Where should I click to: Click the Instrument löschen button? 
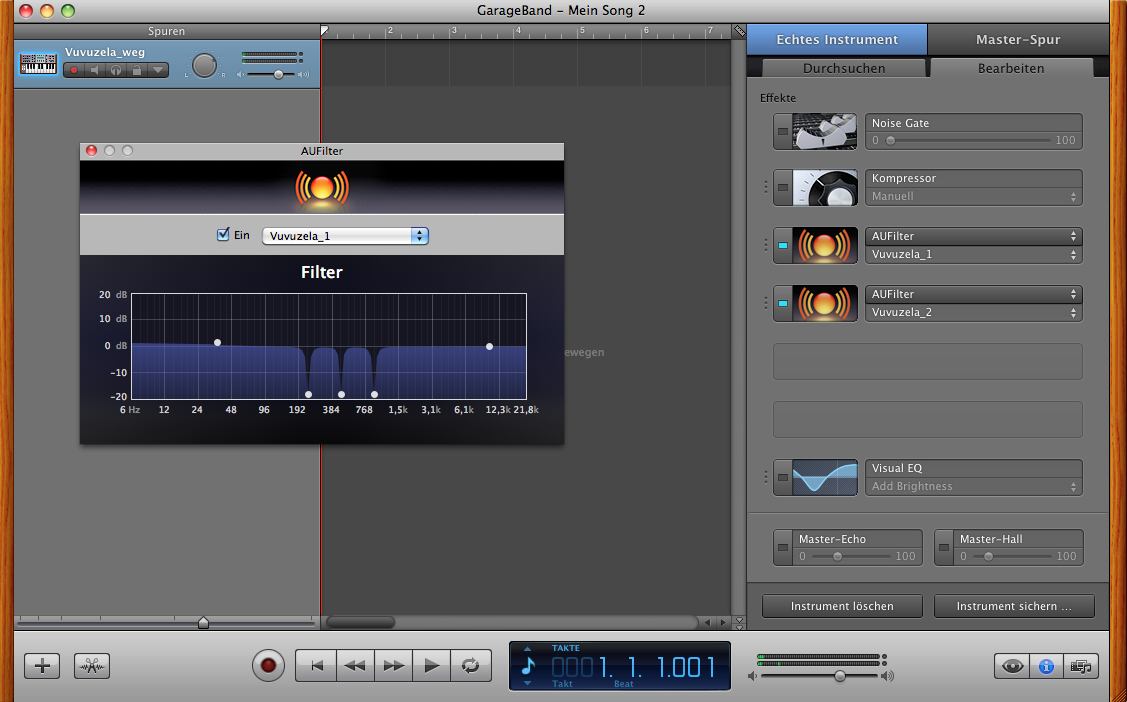click(842, 606)
